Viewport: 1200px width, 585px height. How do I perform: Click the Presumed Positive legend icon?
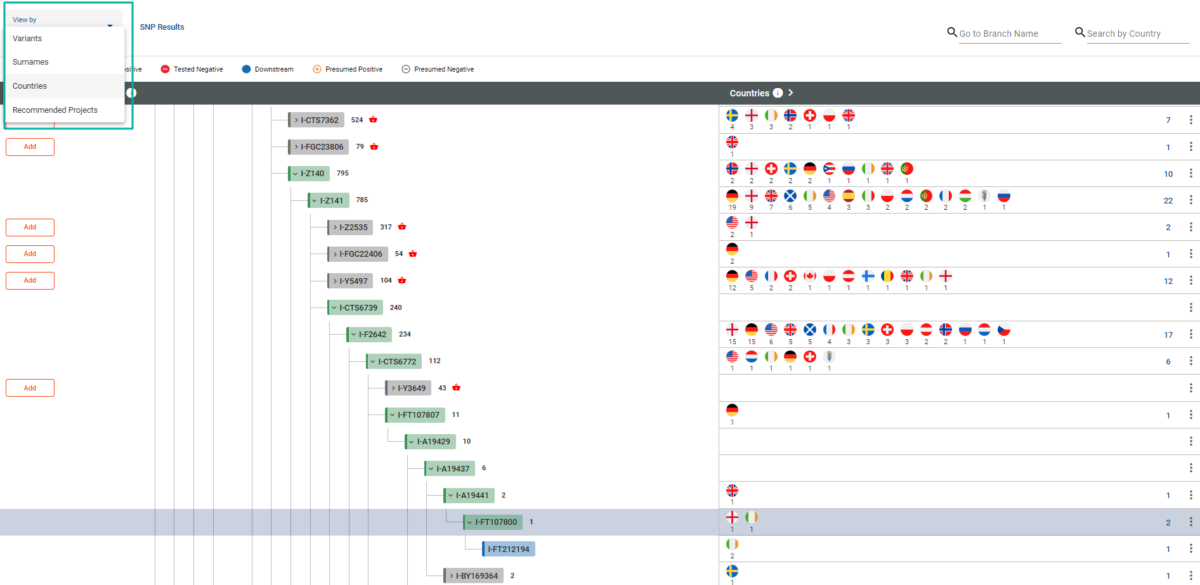point(317,69)
